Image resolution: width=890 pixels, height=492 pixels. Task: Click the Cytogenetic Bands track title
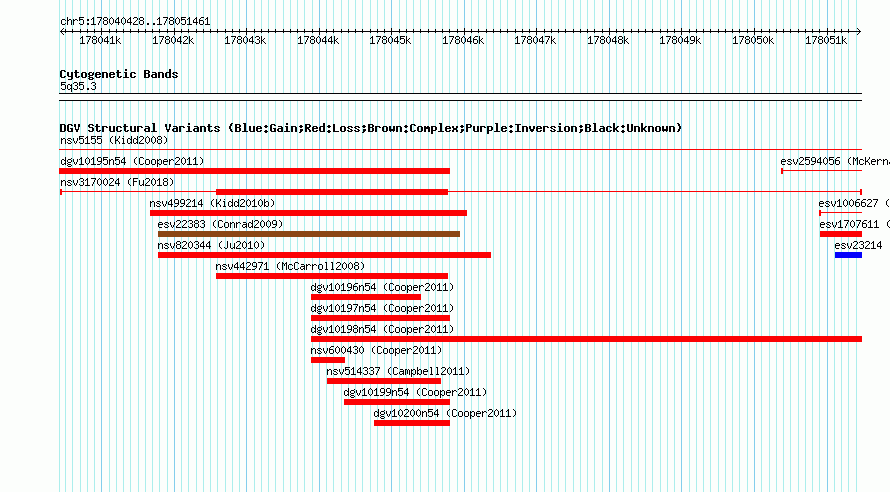click(119, 74)
